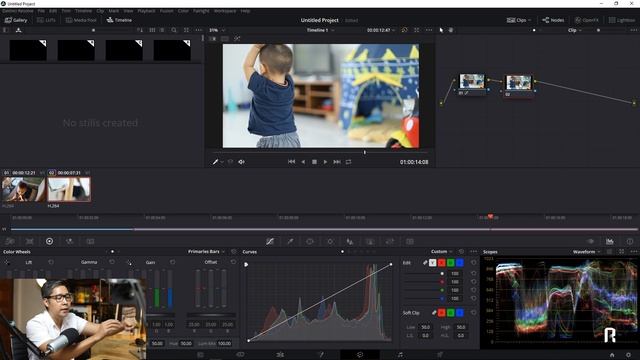Open the RGB Mixer palette icon

coord(69,241)
